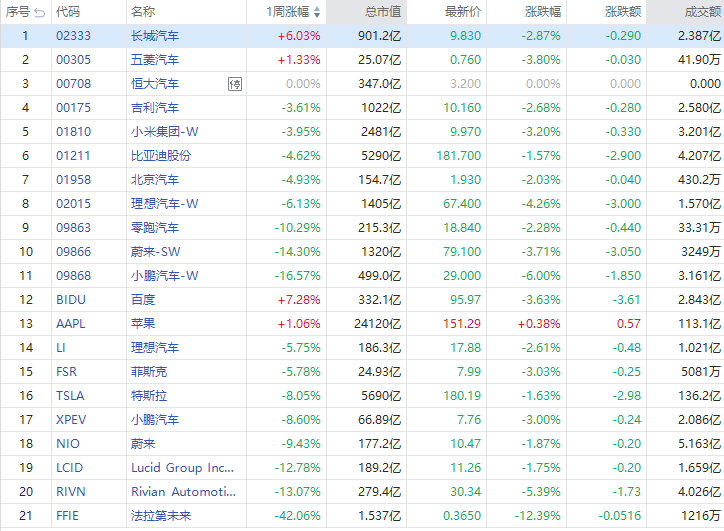
Task: Click the 涨跌幅 column header
Action: pyautogui.click(x=542, y=12)
